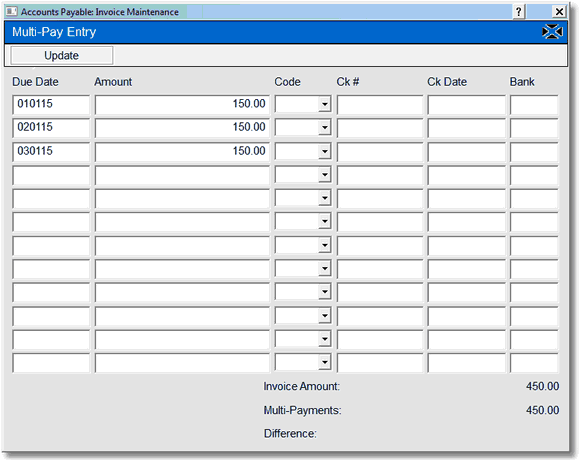Viewport: 581px width, 463px height.
Task: Click empty Amount field in fourth row
Action: (x=182, y=175)
